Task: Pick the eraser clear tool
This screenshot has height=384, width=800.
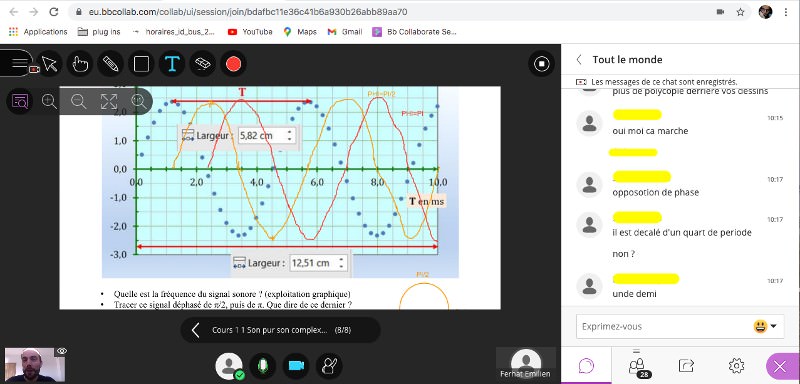Action: 203,64
